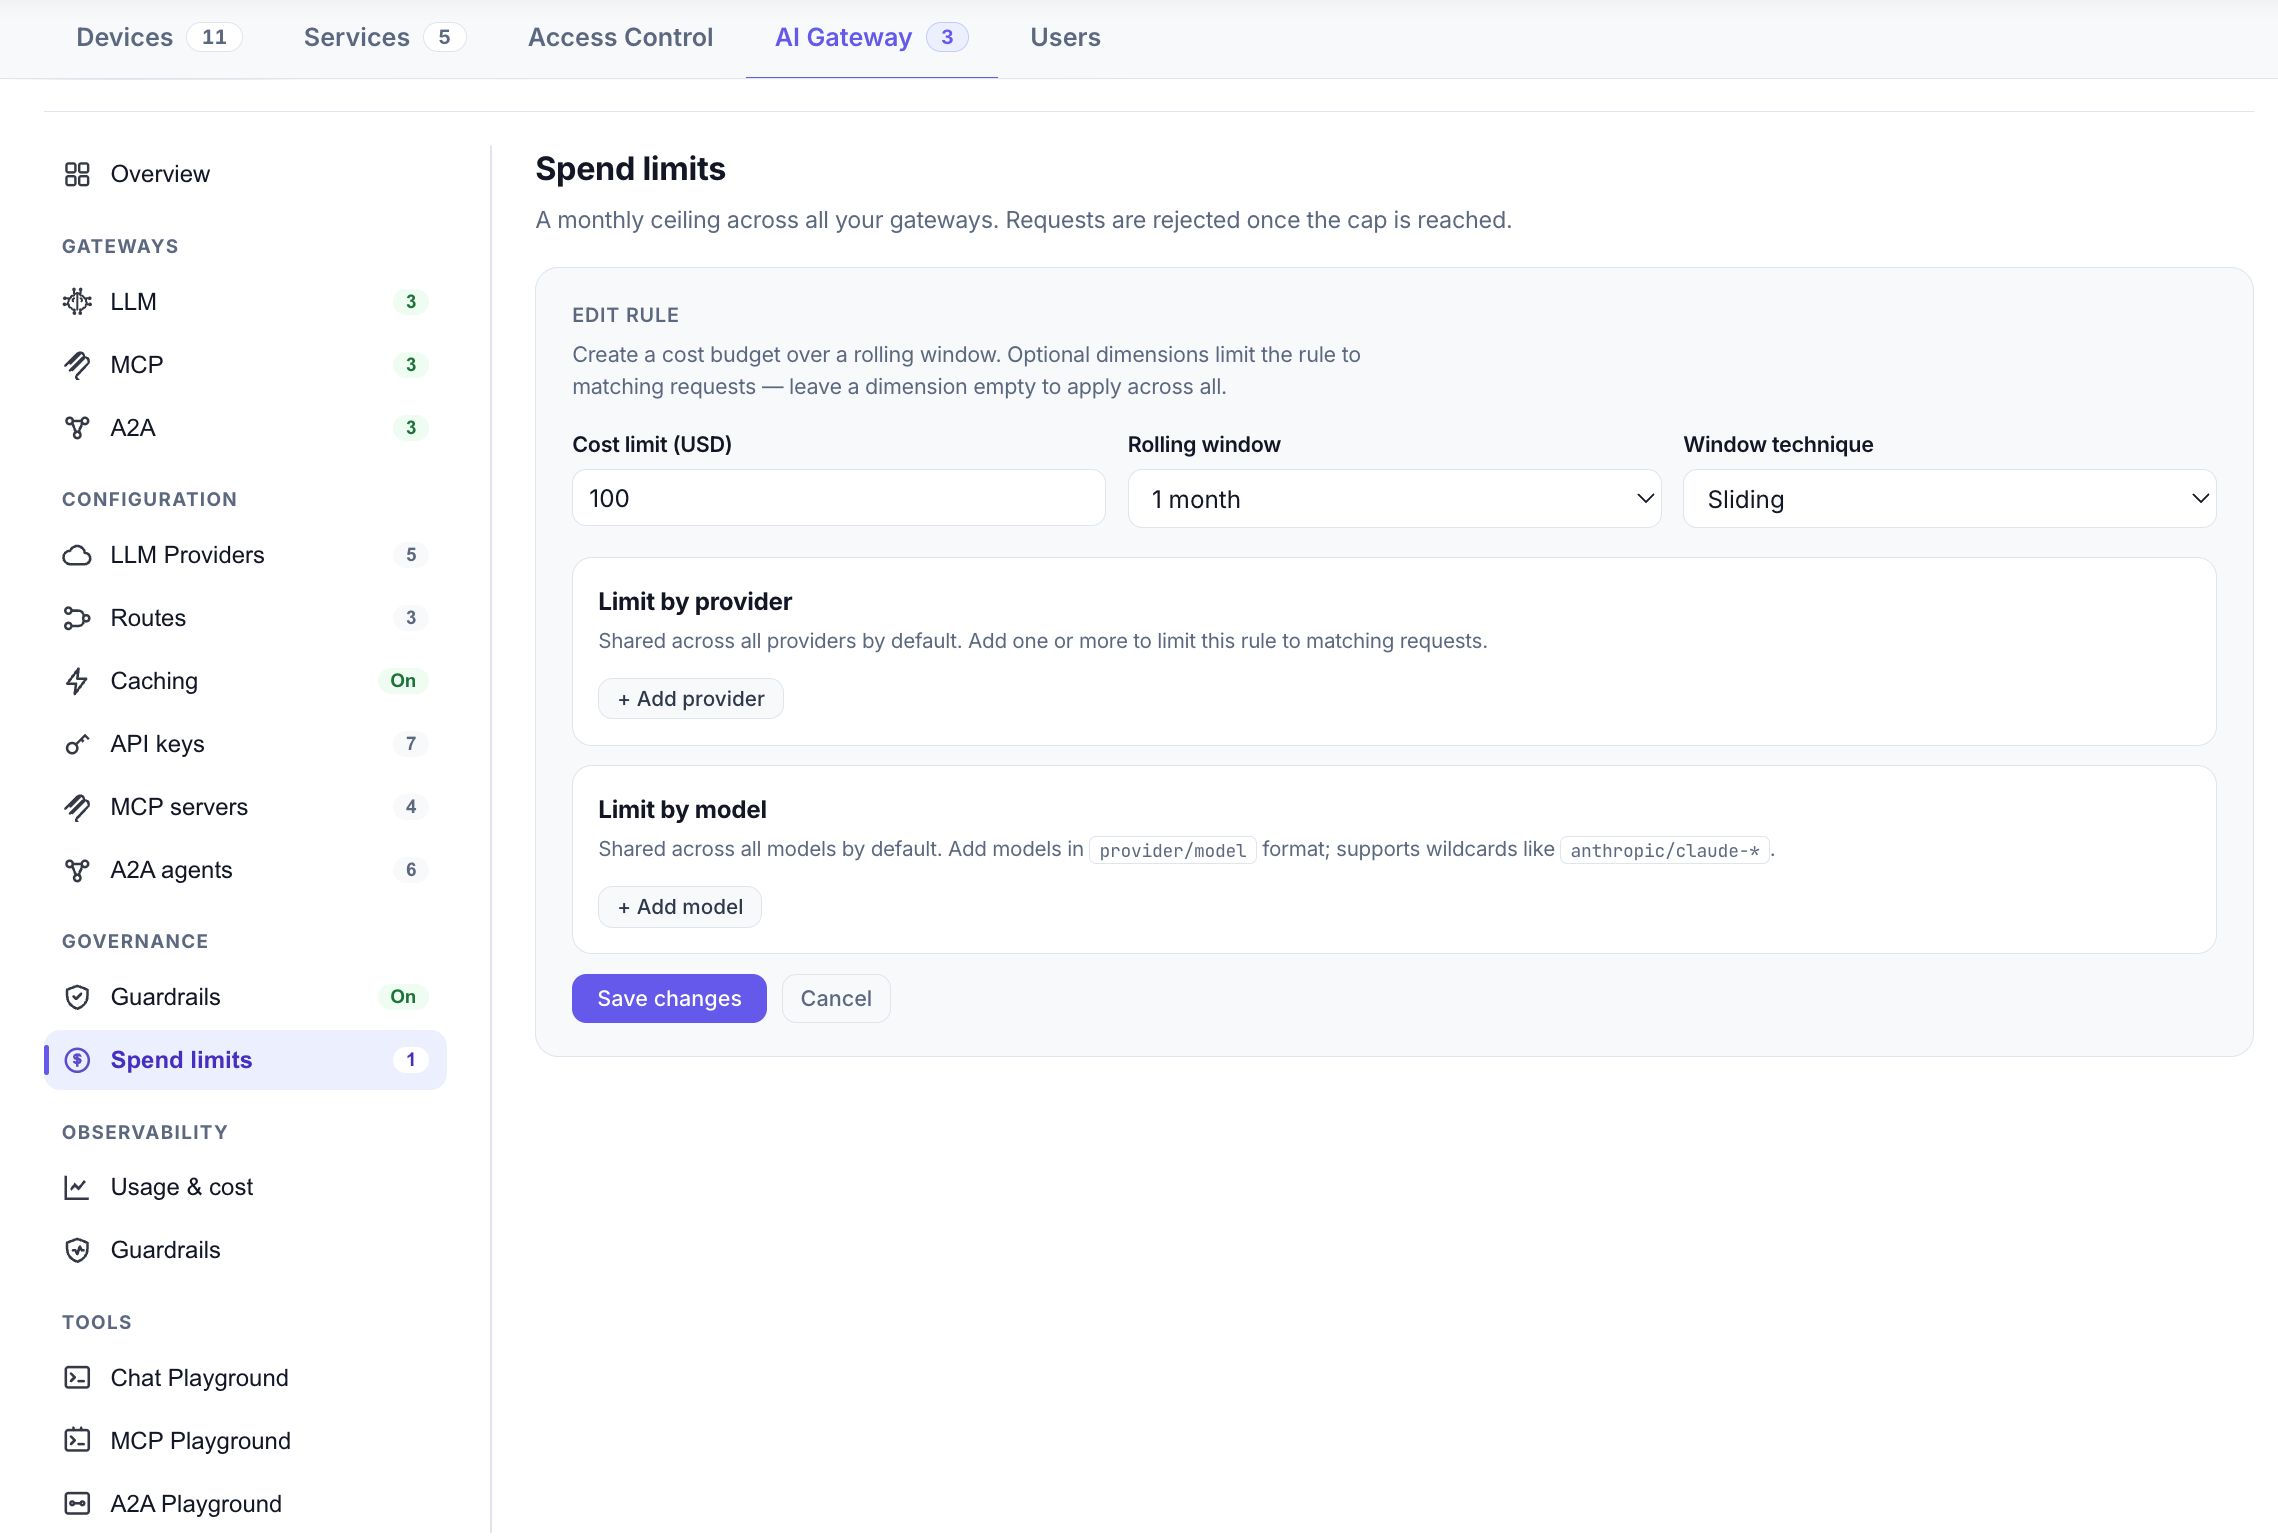2278x1536 pixels.
Task: Click the Routes icon in sidebar
Action: [x=77, y=618]
